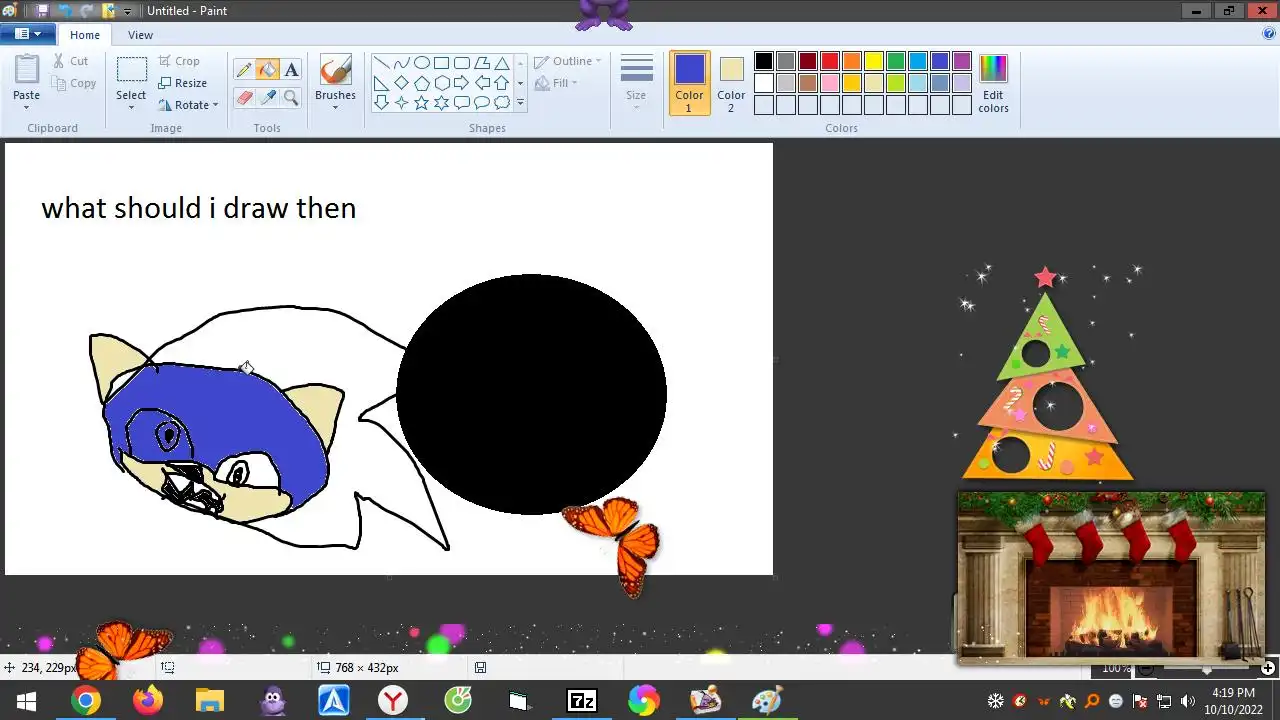The image size is (1280, 720).
Task: Choose the Right triangle shape
Action: click(x=381, y=82)
